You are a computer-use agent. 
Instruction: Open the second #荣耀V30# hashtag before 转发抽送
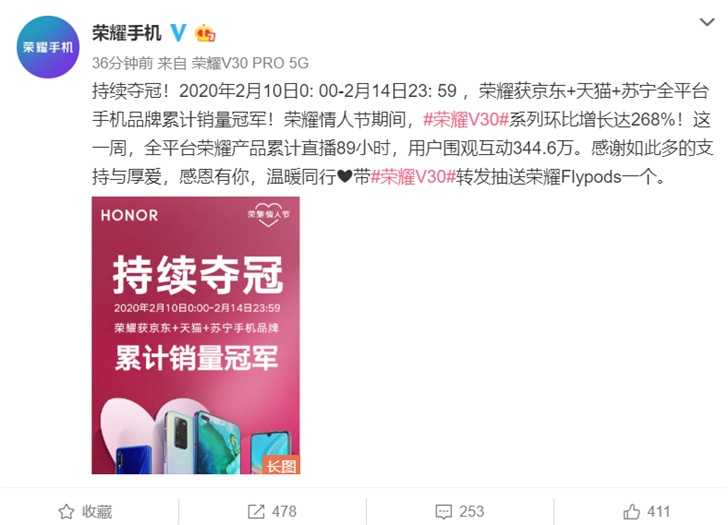point(413,177)
